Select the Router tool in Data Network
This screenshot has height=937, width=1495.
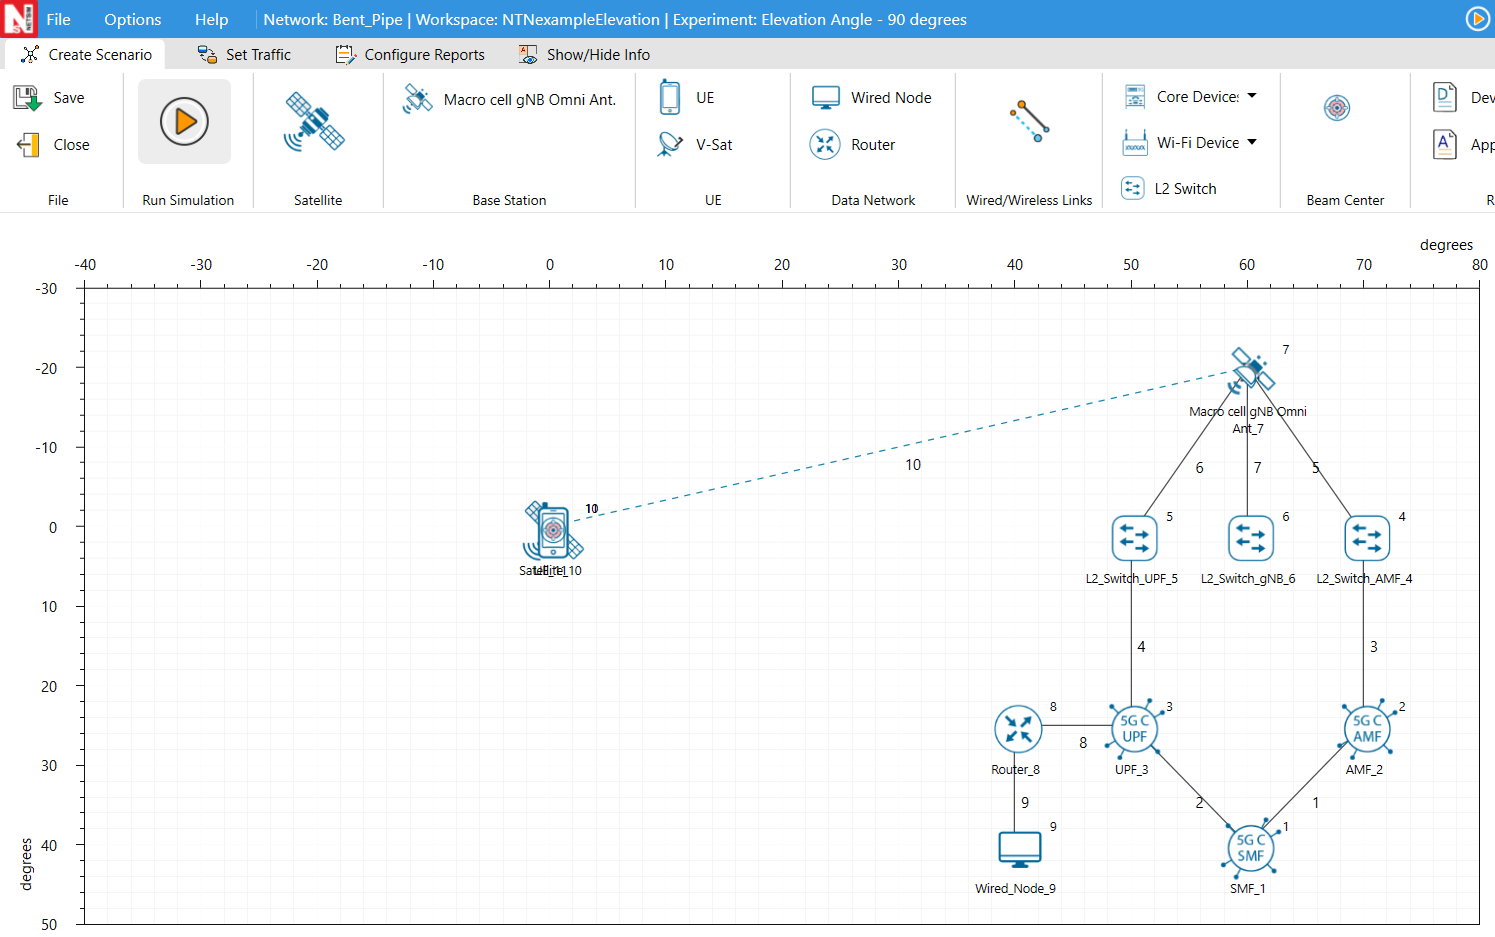[x=853, y=144]
